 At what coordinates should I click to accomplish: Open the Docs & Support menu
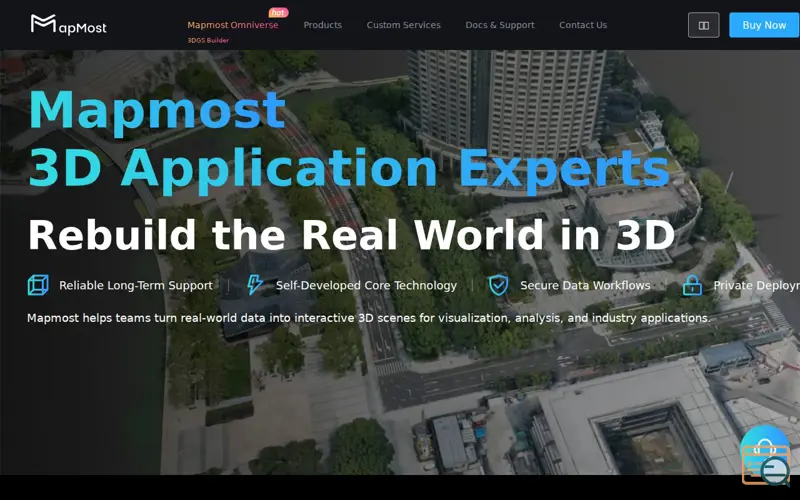[500, 25]
